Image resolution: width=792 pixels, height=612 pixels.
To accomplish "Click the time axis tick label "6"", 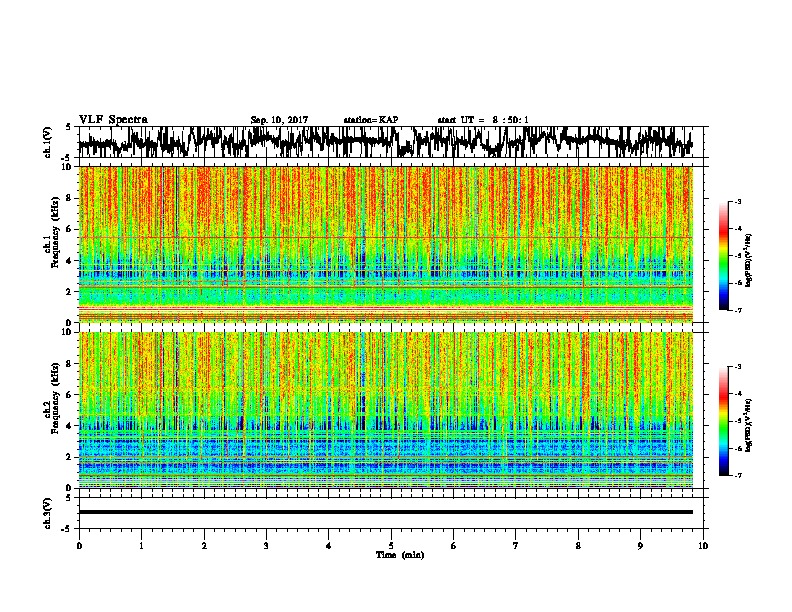I will [454, 546].
